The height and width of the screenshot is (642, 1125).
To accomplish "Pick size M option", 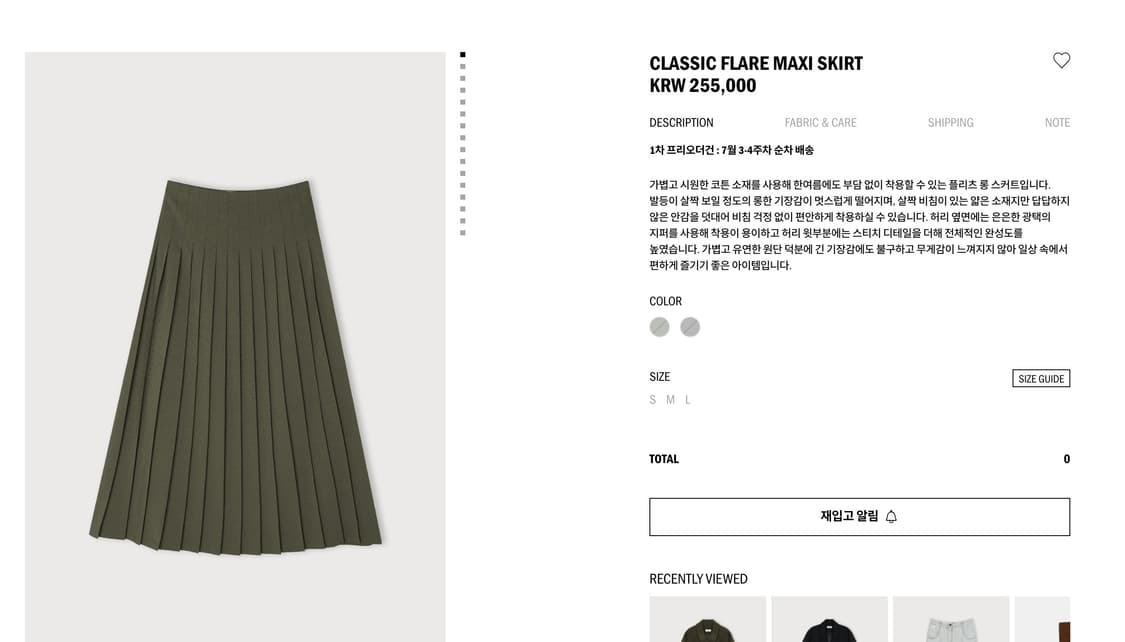I will (670, 400).
